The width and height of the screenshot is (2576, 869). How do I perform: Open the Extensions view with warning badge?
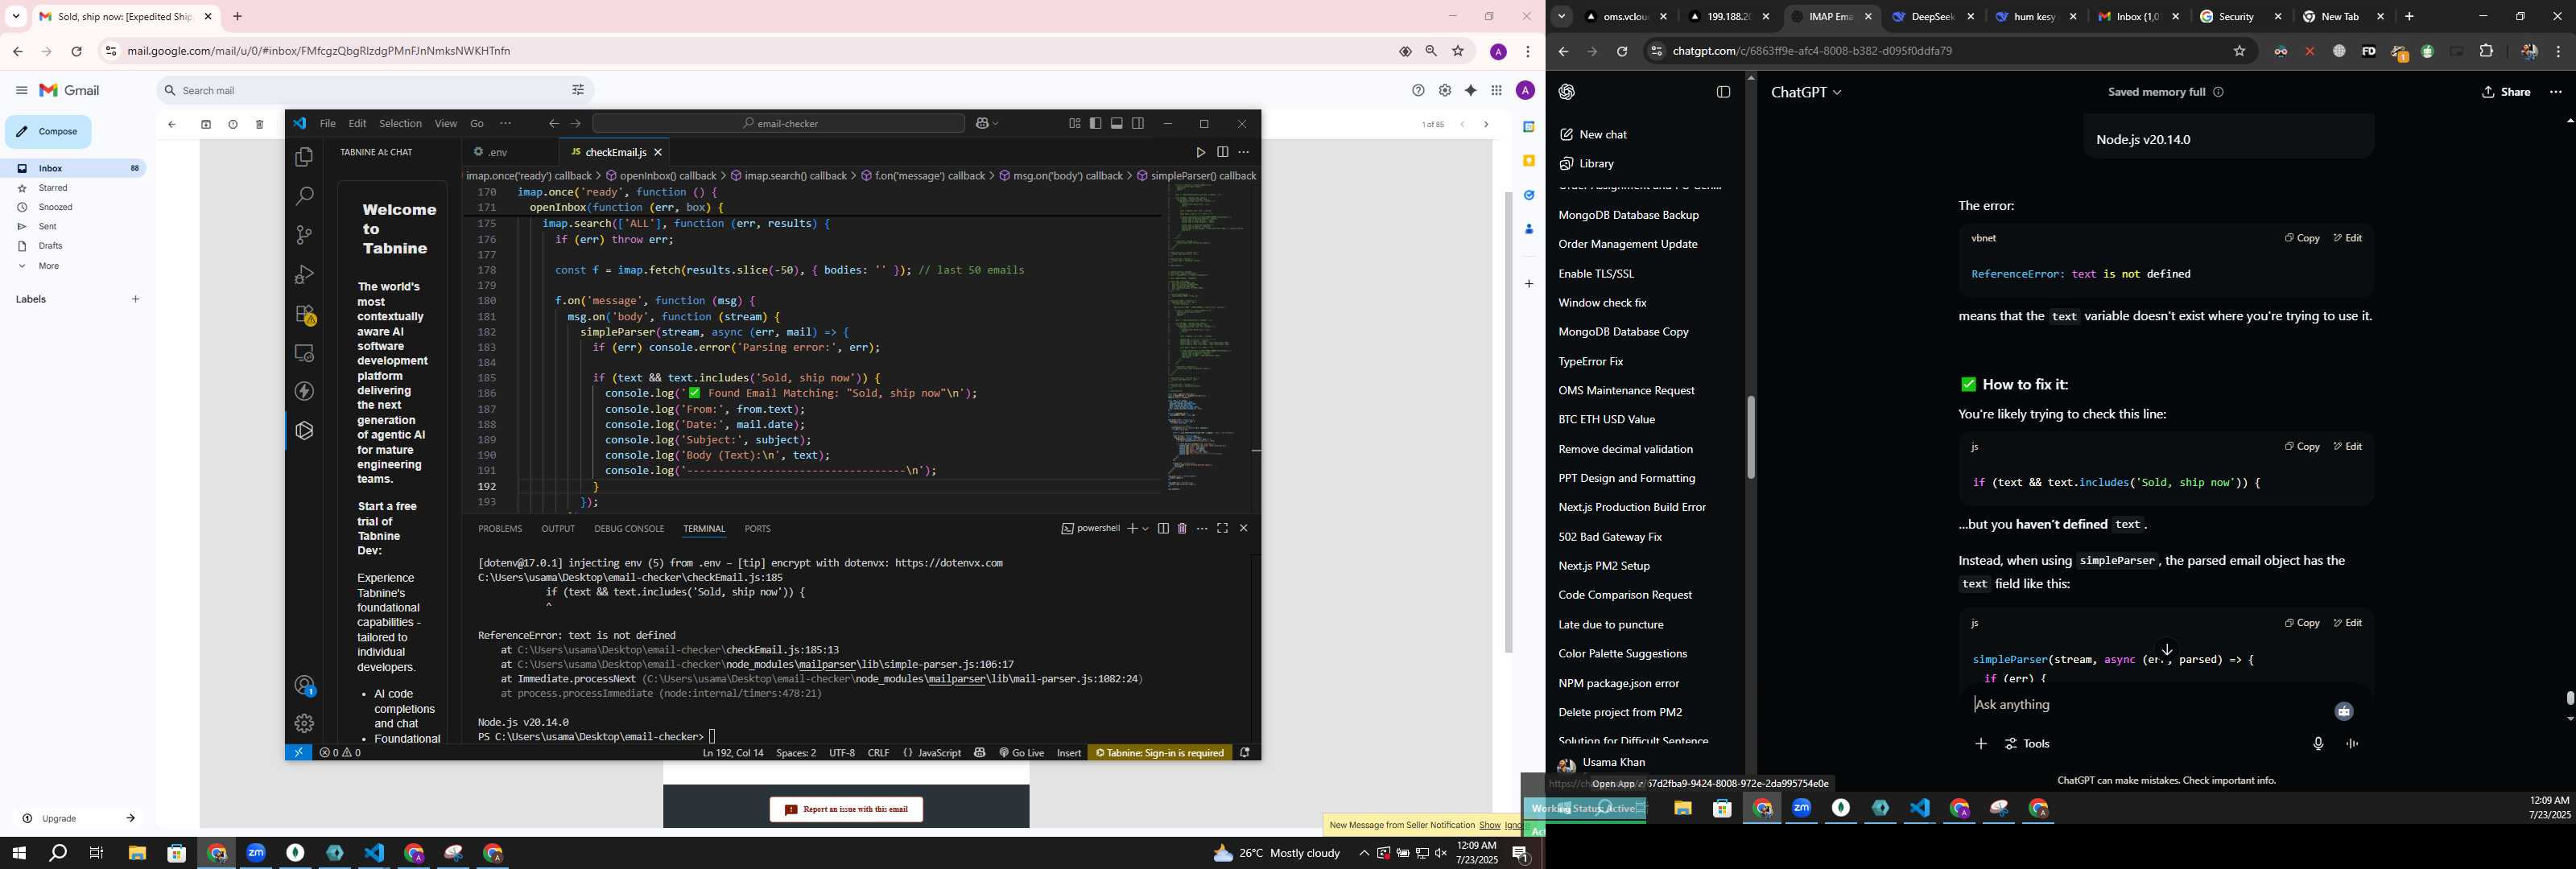304,314
